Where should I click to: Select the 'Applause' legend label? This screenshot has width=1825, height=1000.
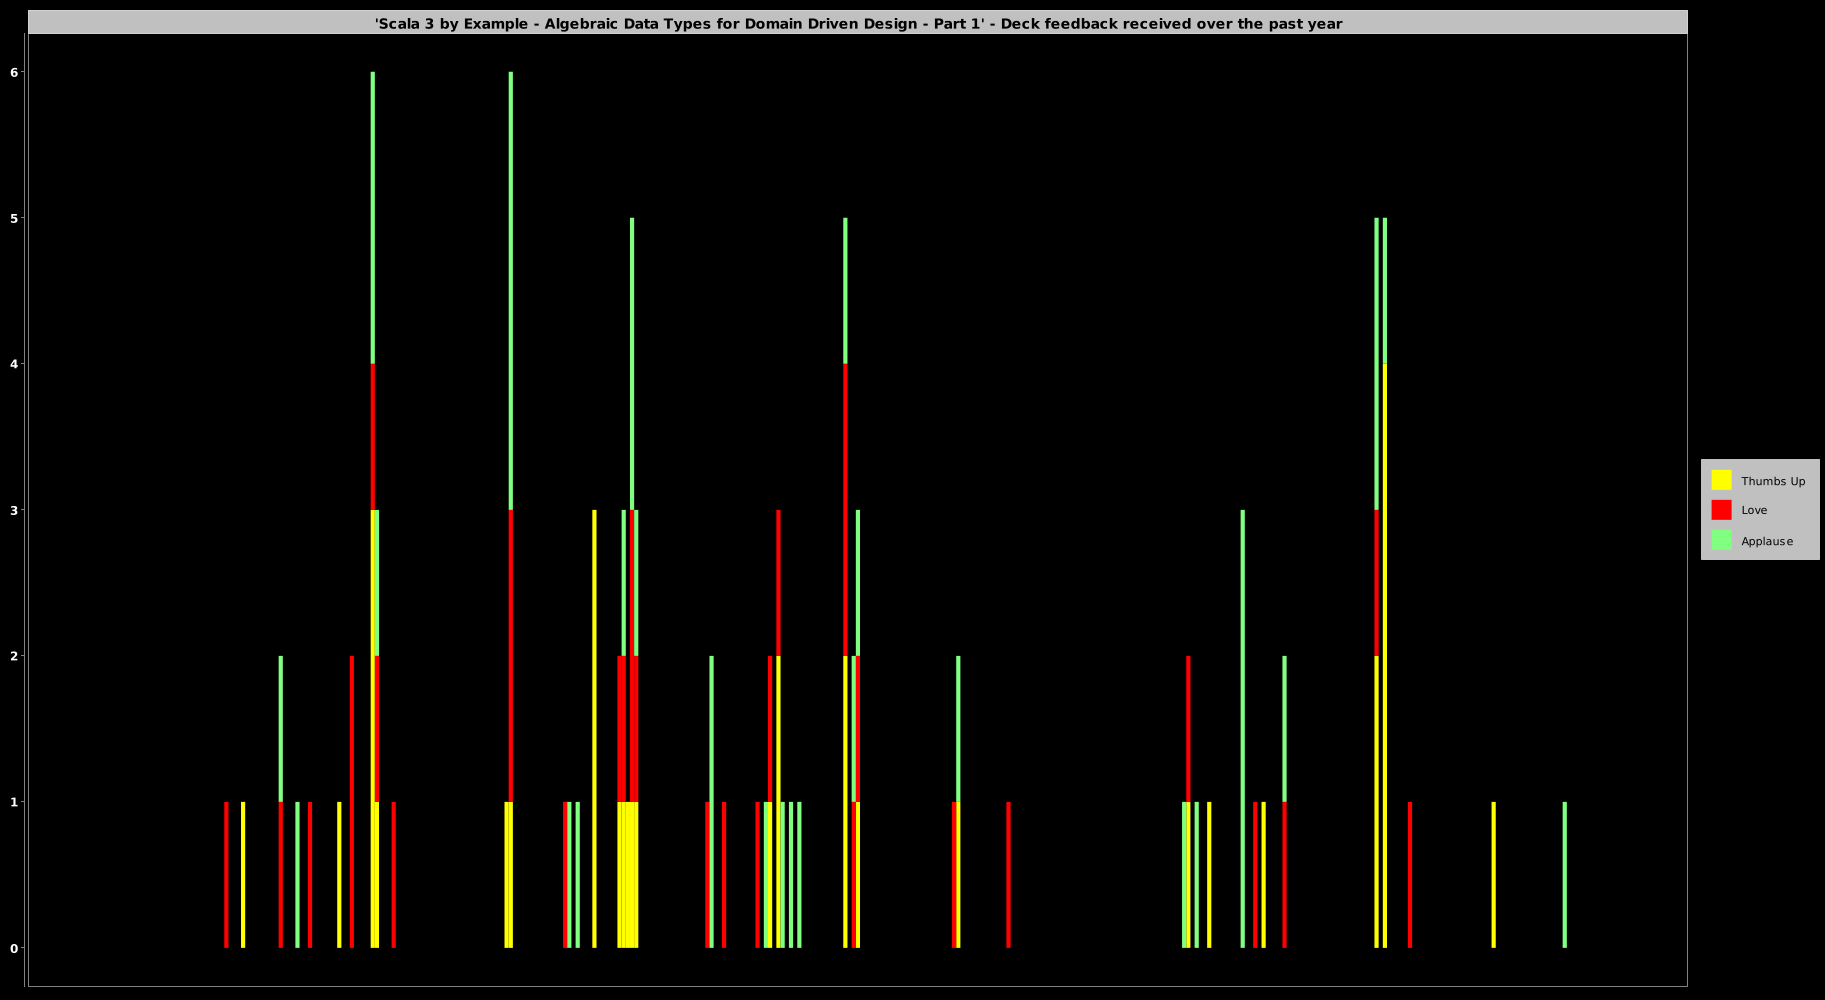tap(1767, 541)
